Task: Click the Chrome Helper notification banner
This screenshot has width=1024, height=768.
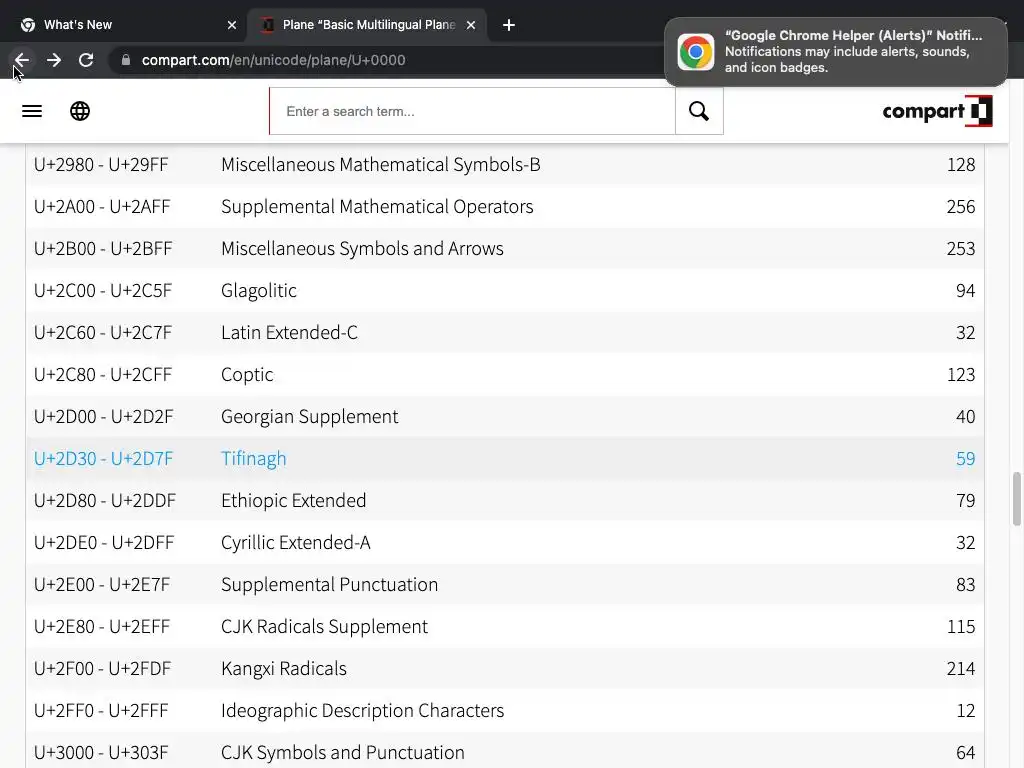Action: point(835,51)
